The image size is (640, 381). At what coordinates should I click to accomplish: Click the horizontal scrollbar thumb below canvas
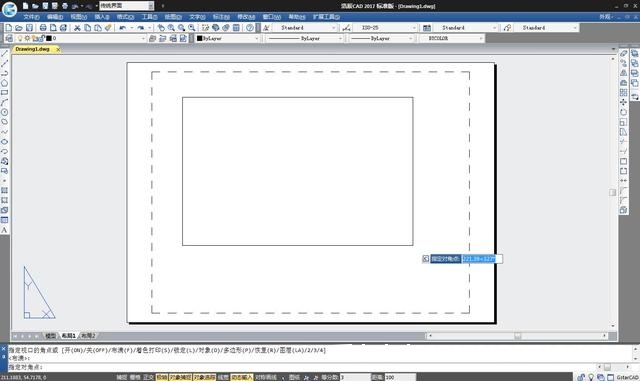click(x=518, y=336)
